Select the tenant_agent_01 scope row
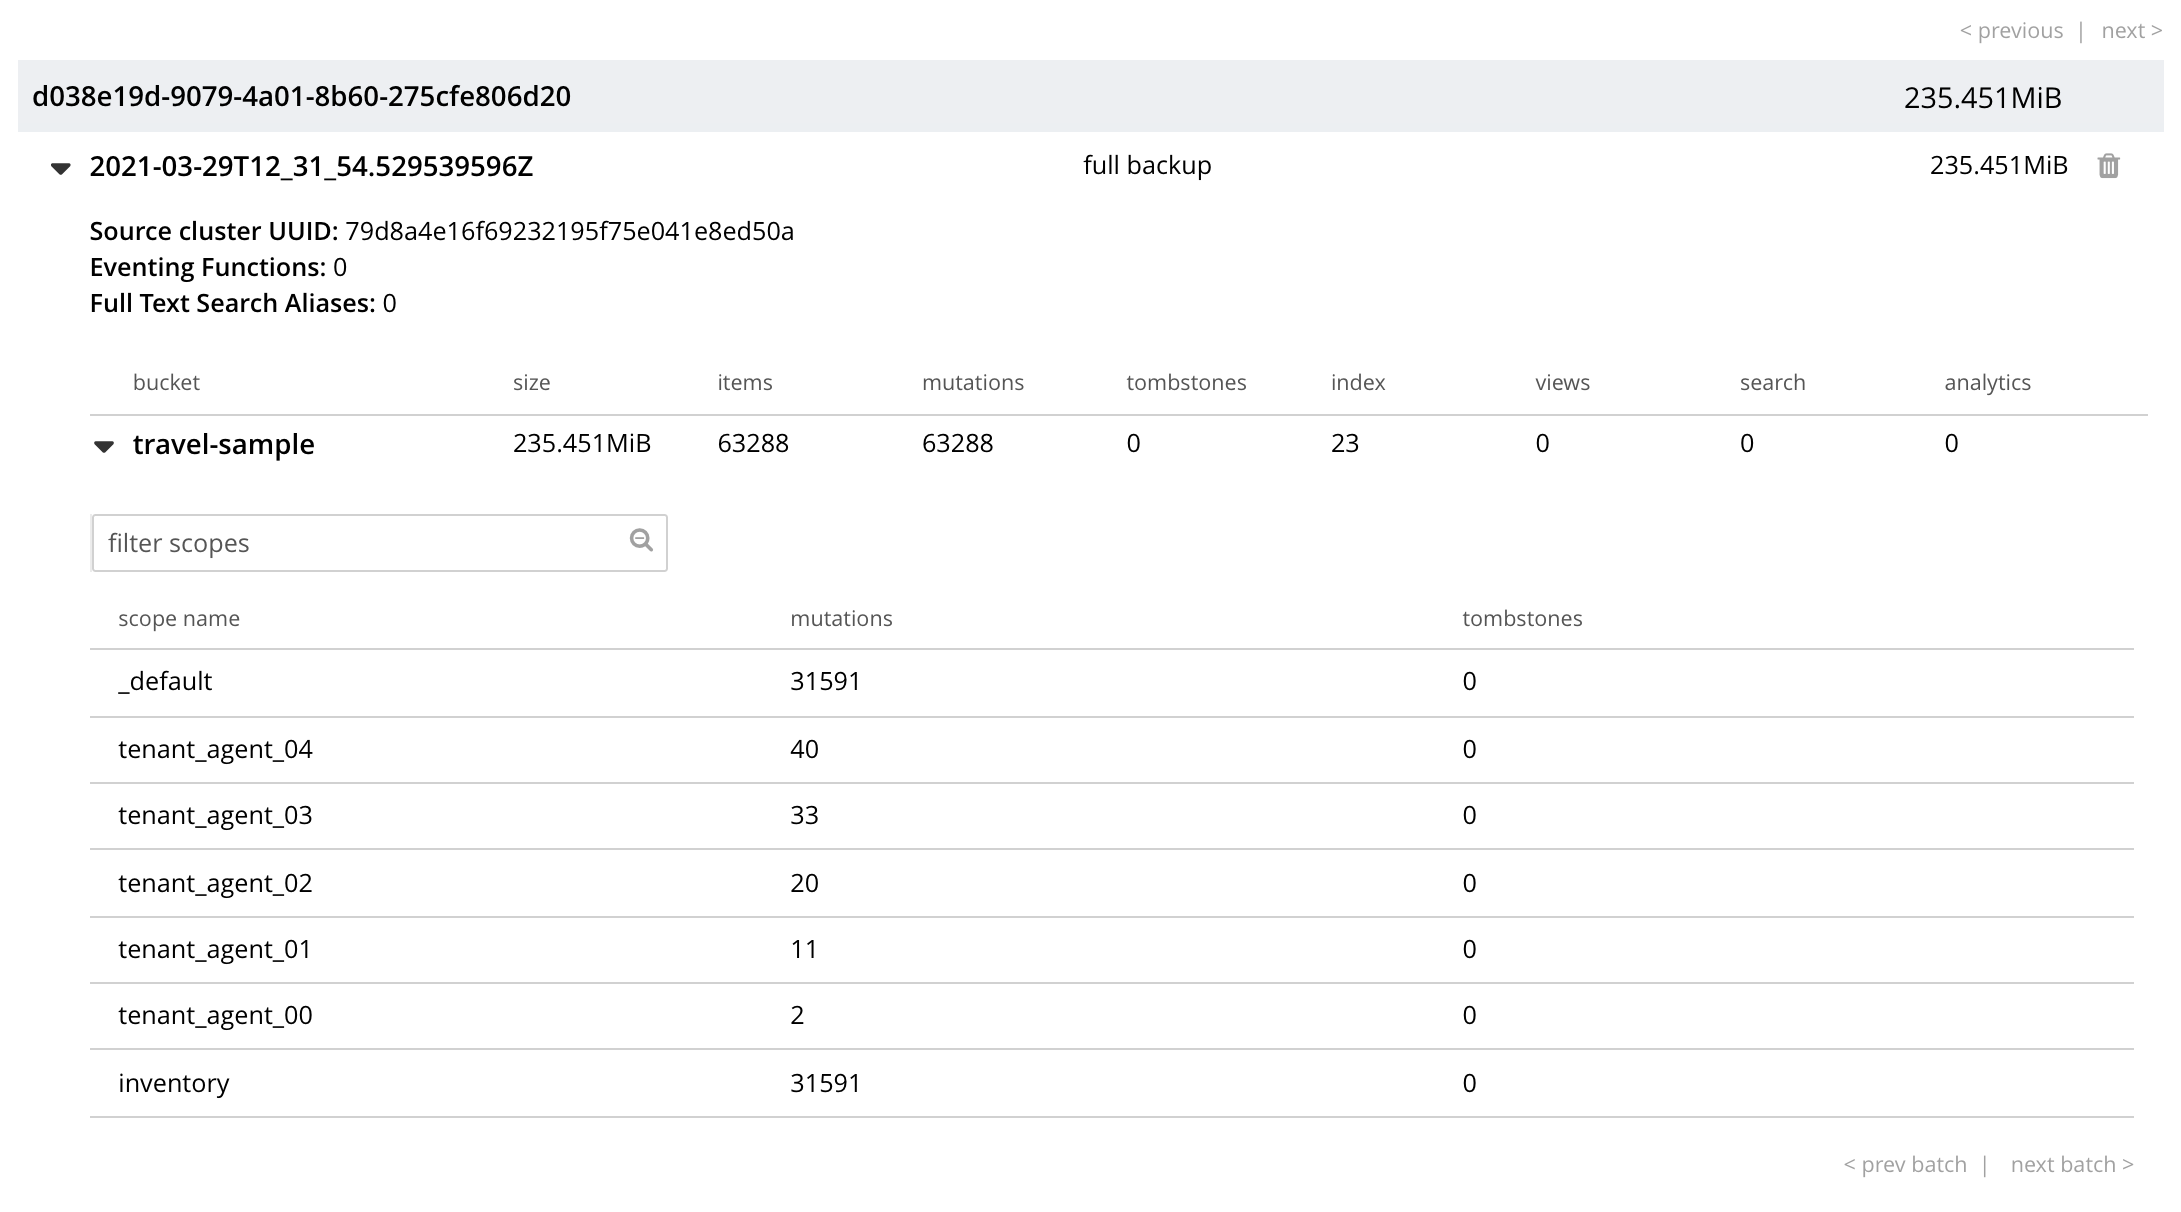This screenshot has width=2181, height=1212. tap(215, 949)
